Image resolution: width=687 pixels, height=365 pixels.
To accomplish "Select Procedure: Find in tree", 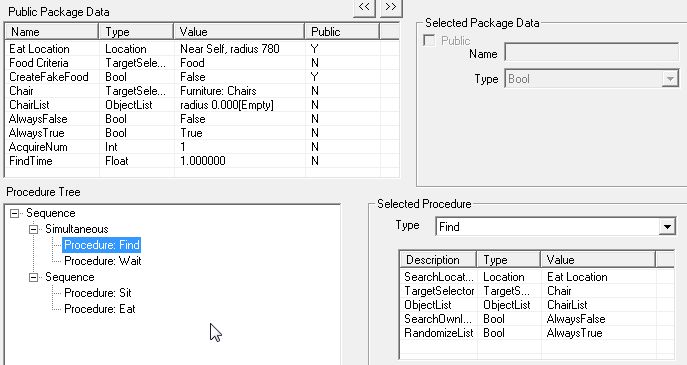I will click(102, 245).
